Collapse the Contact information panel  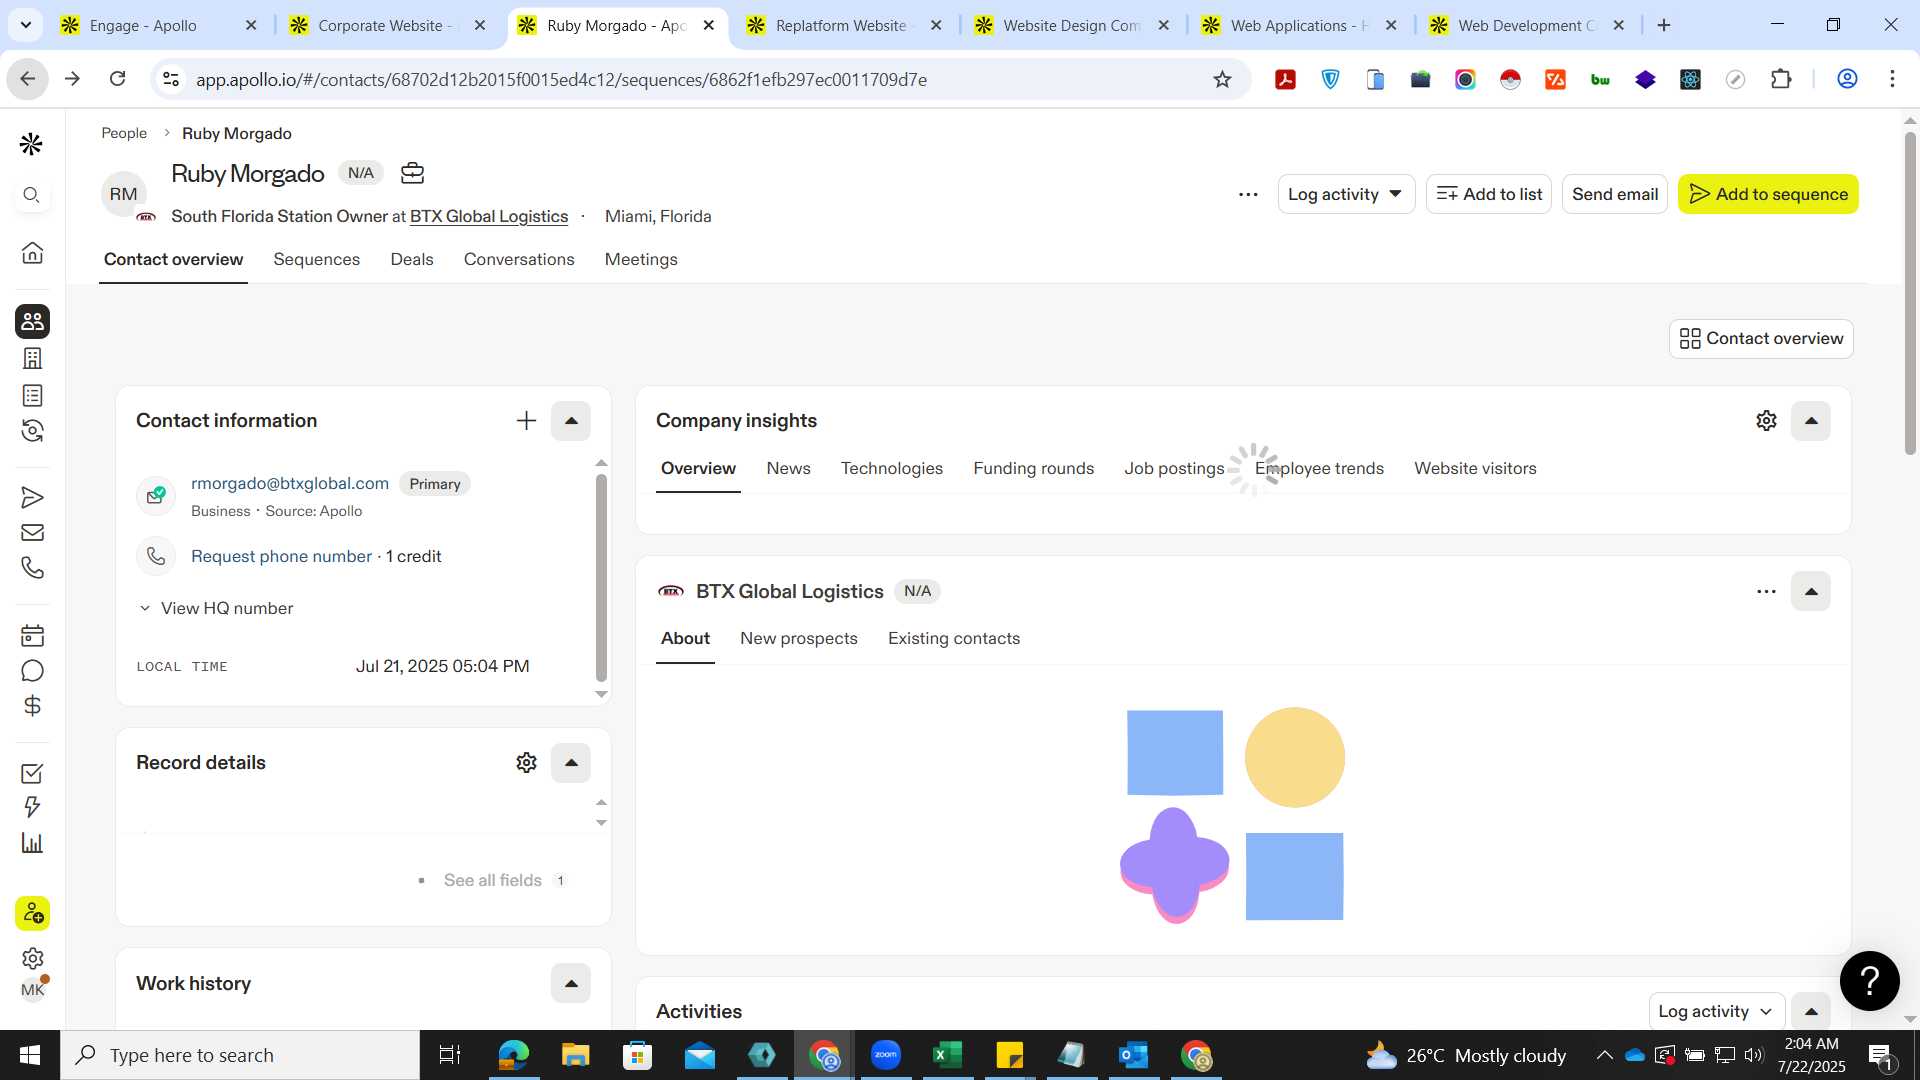coord(571,421)
